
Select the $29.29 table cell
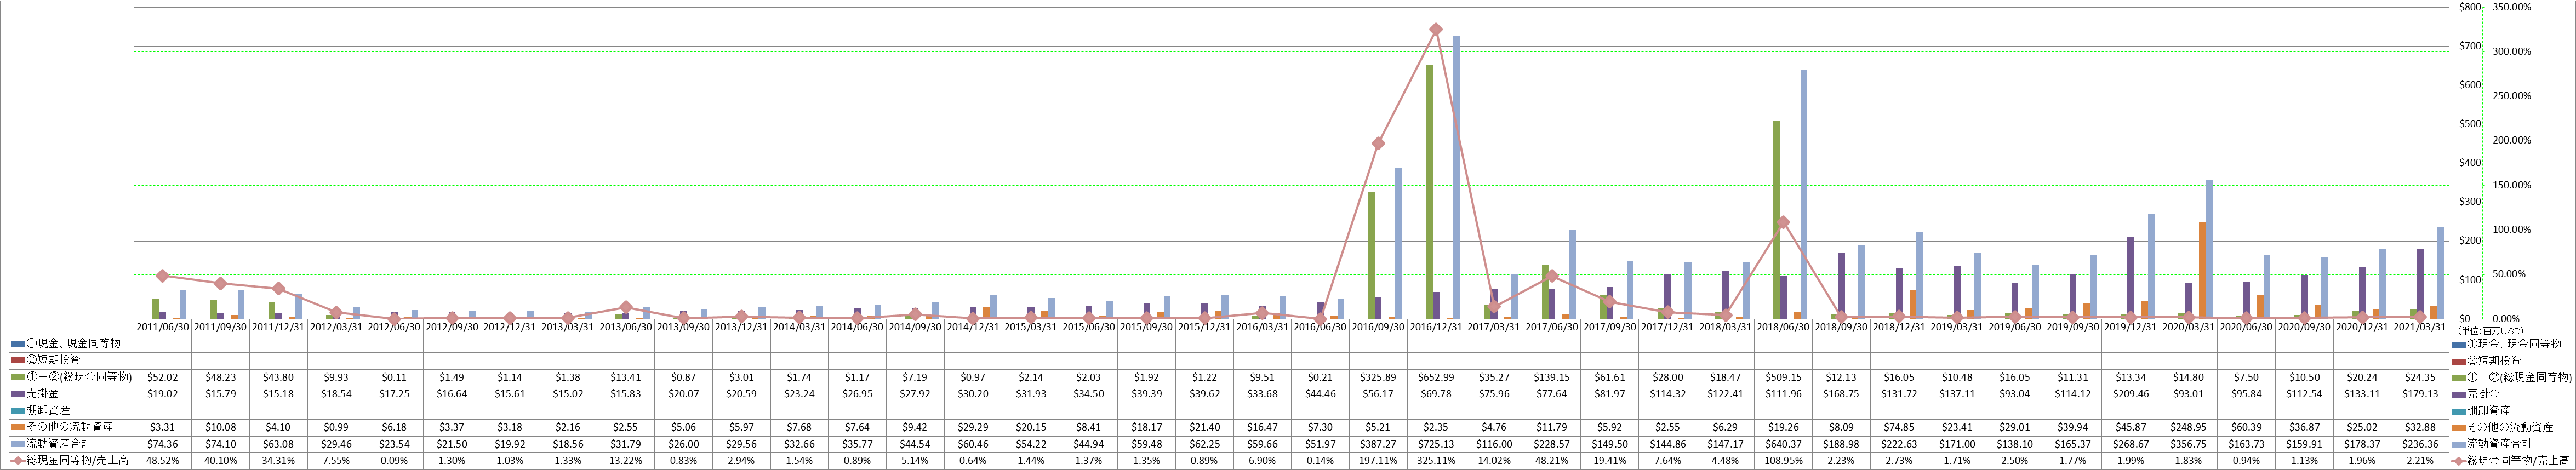[974, 427]
